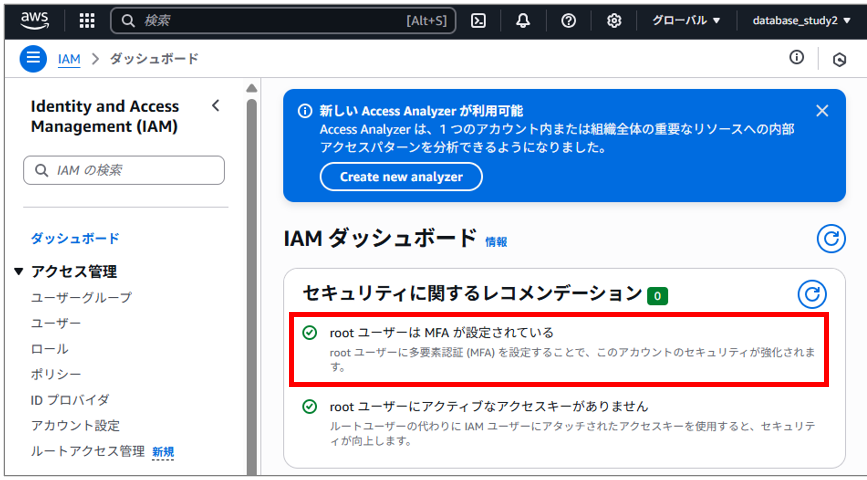Image resolution: width=867 pixels, height=480 pixels.
Task: Focus the top 検索 search field
Action: point(283,21)
